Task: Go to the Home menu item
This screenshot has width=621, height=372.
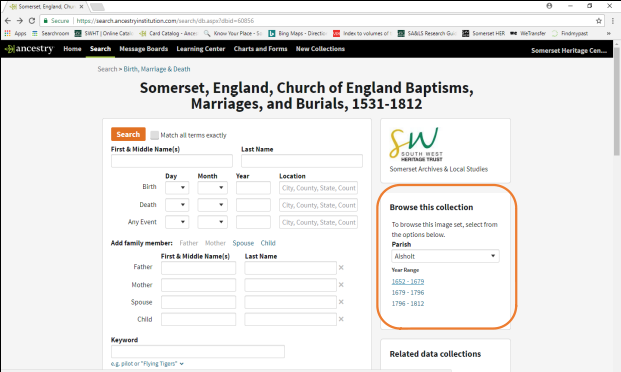Action: (x=72, y=49)
